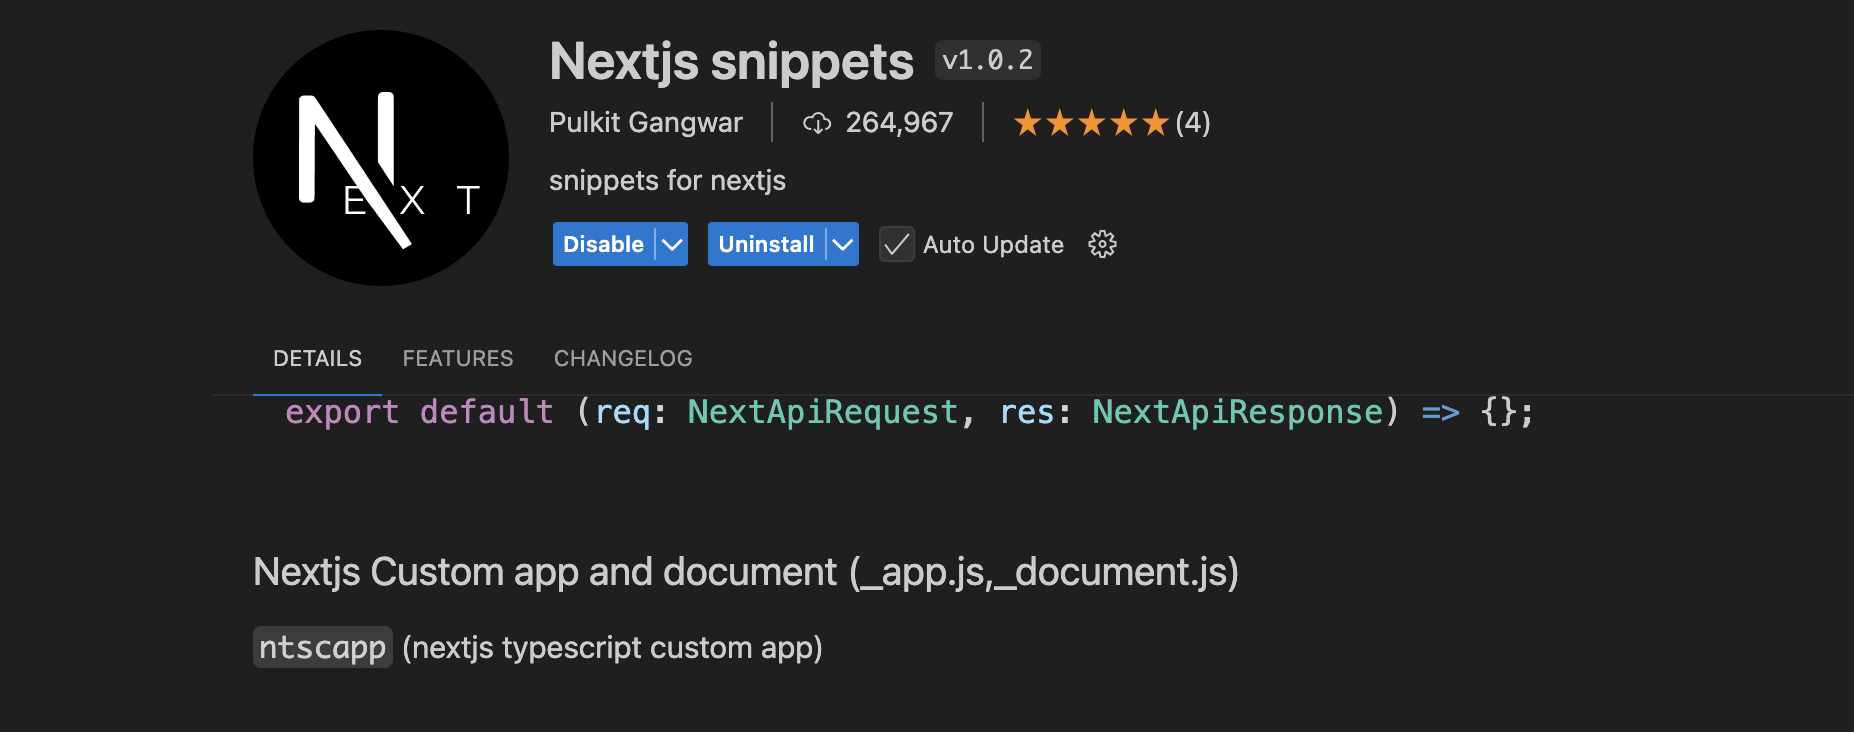Click the version badge v1.0.2
The height and width of the screenshot is (732, 1854).
pos(988,60)
